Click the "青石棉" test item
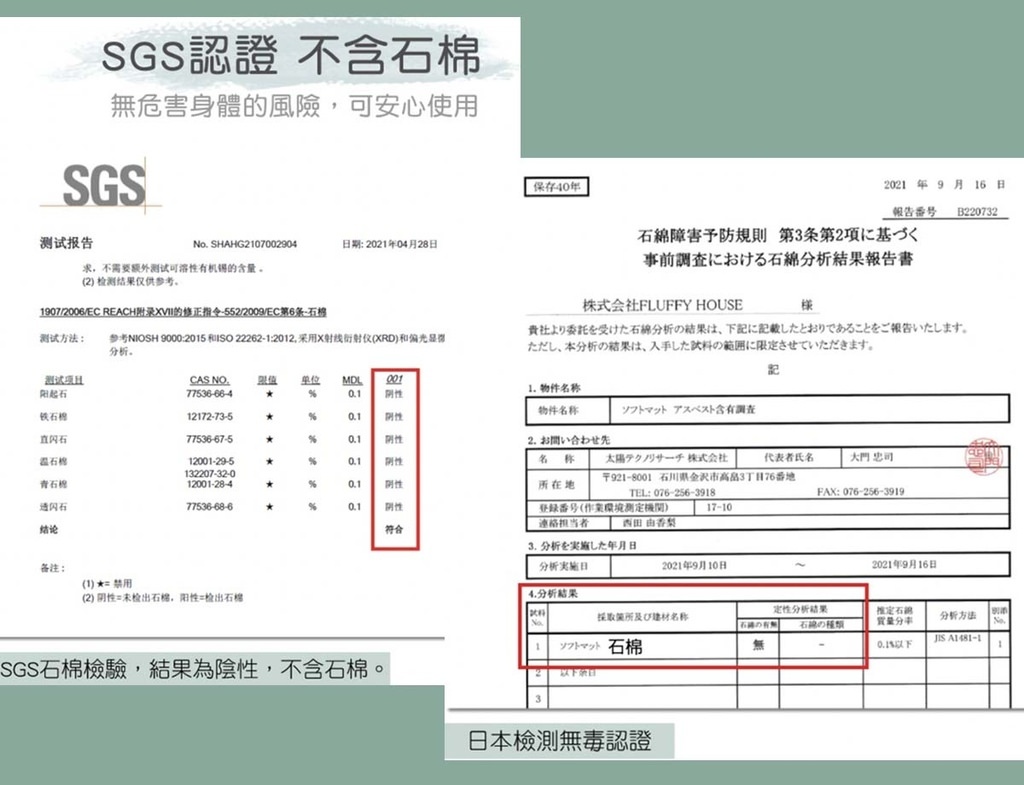The width and height of the screenshot is (1024, 785). (53, 485)
